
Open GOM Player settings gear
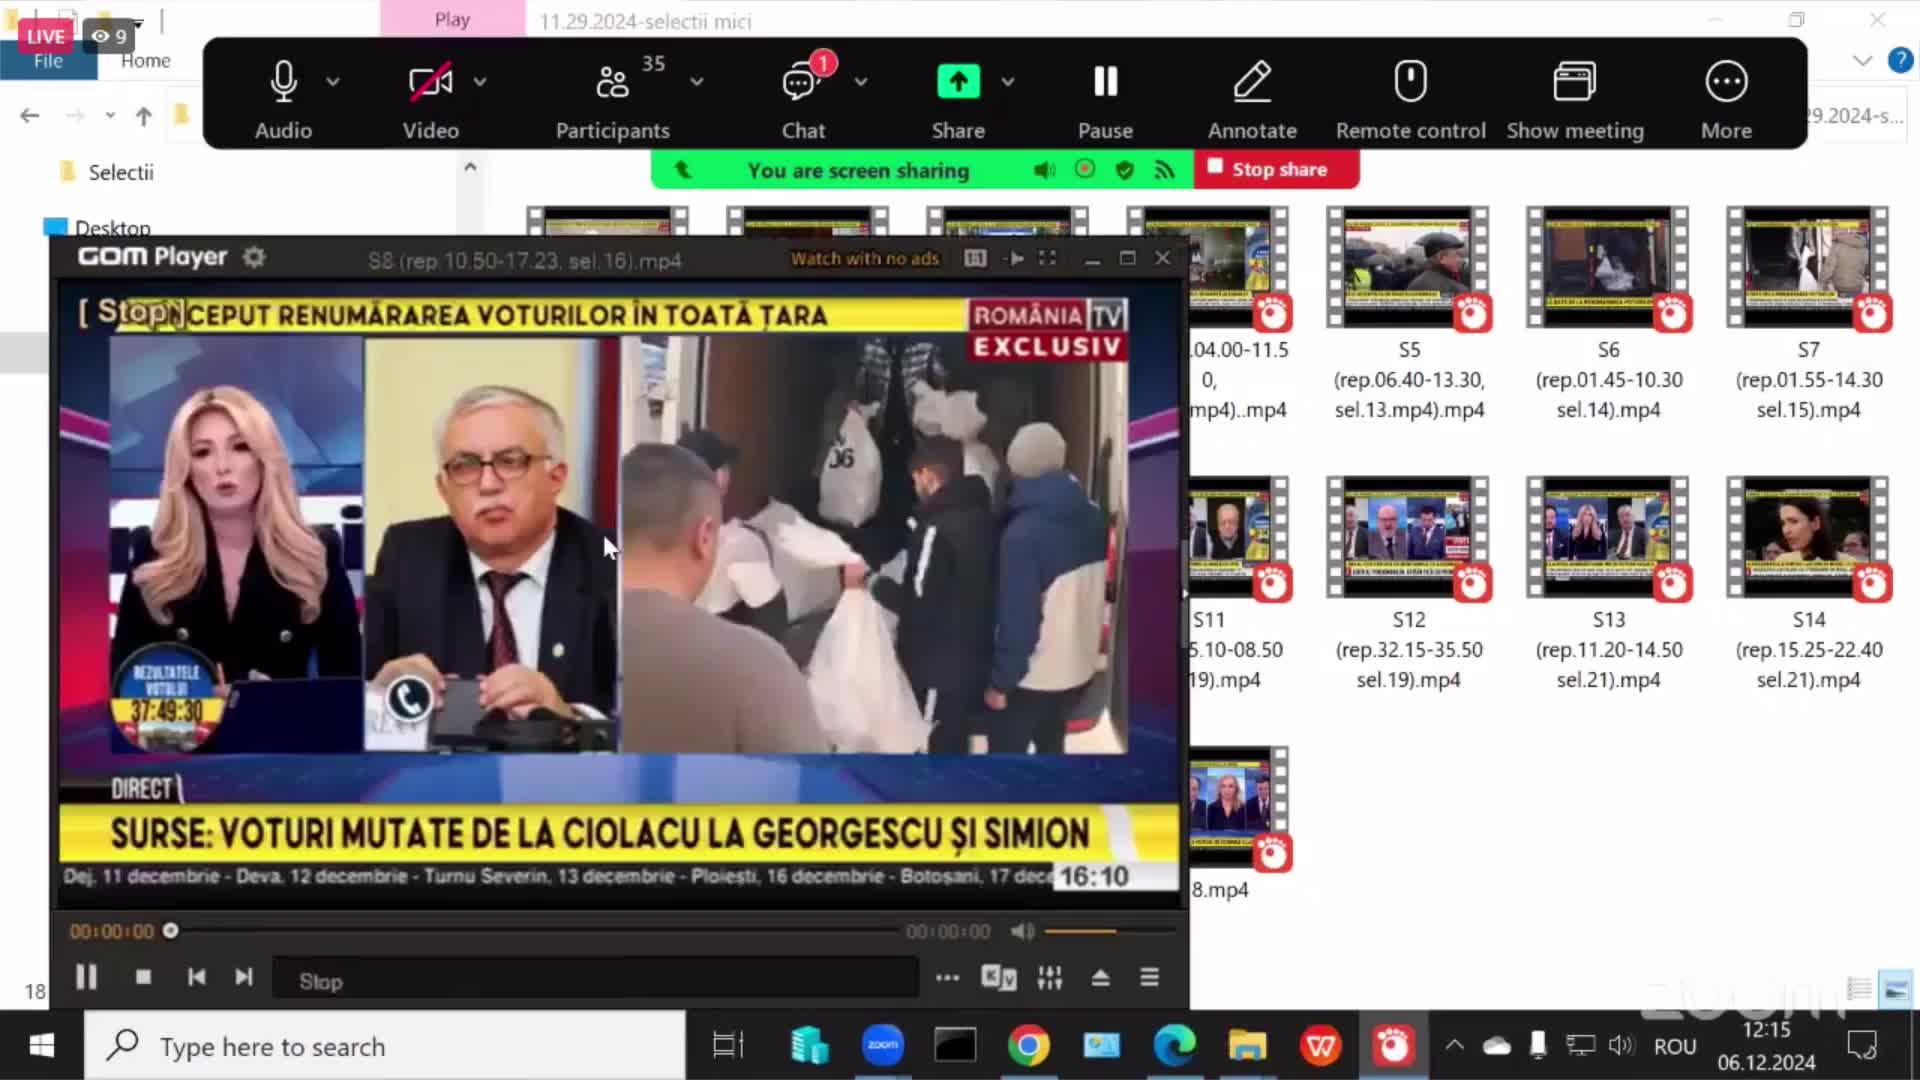(x=254, y=257)
